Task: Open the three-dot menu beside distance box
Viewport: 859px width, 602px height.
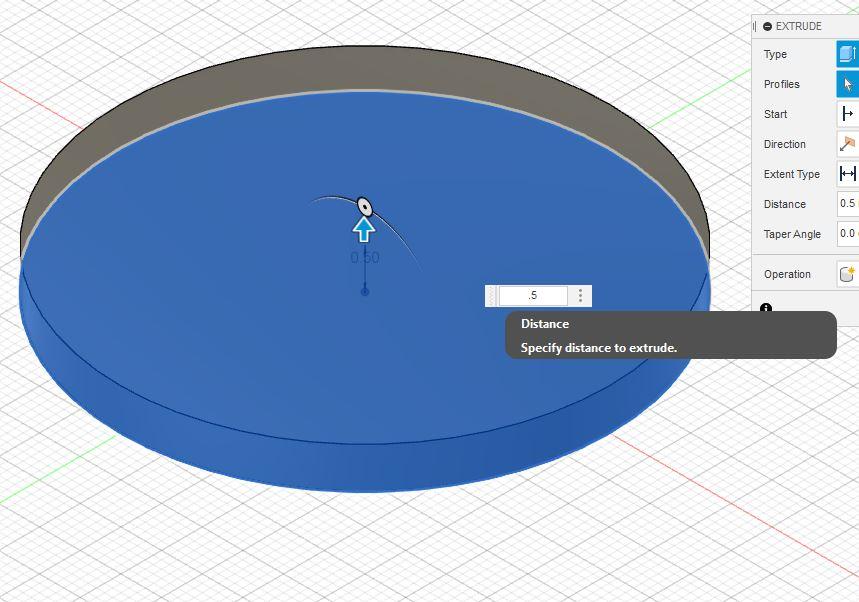Action: pyautogui.click(x=580, y=295)
